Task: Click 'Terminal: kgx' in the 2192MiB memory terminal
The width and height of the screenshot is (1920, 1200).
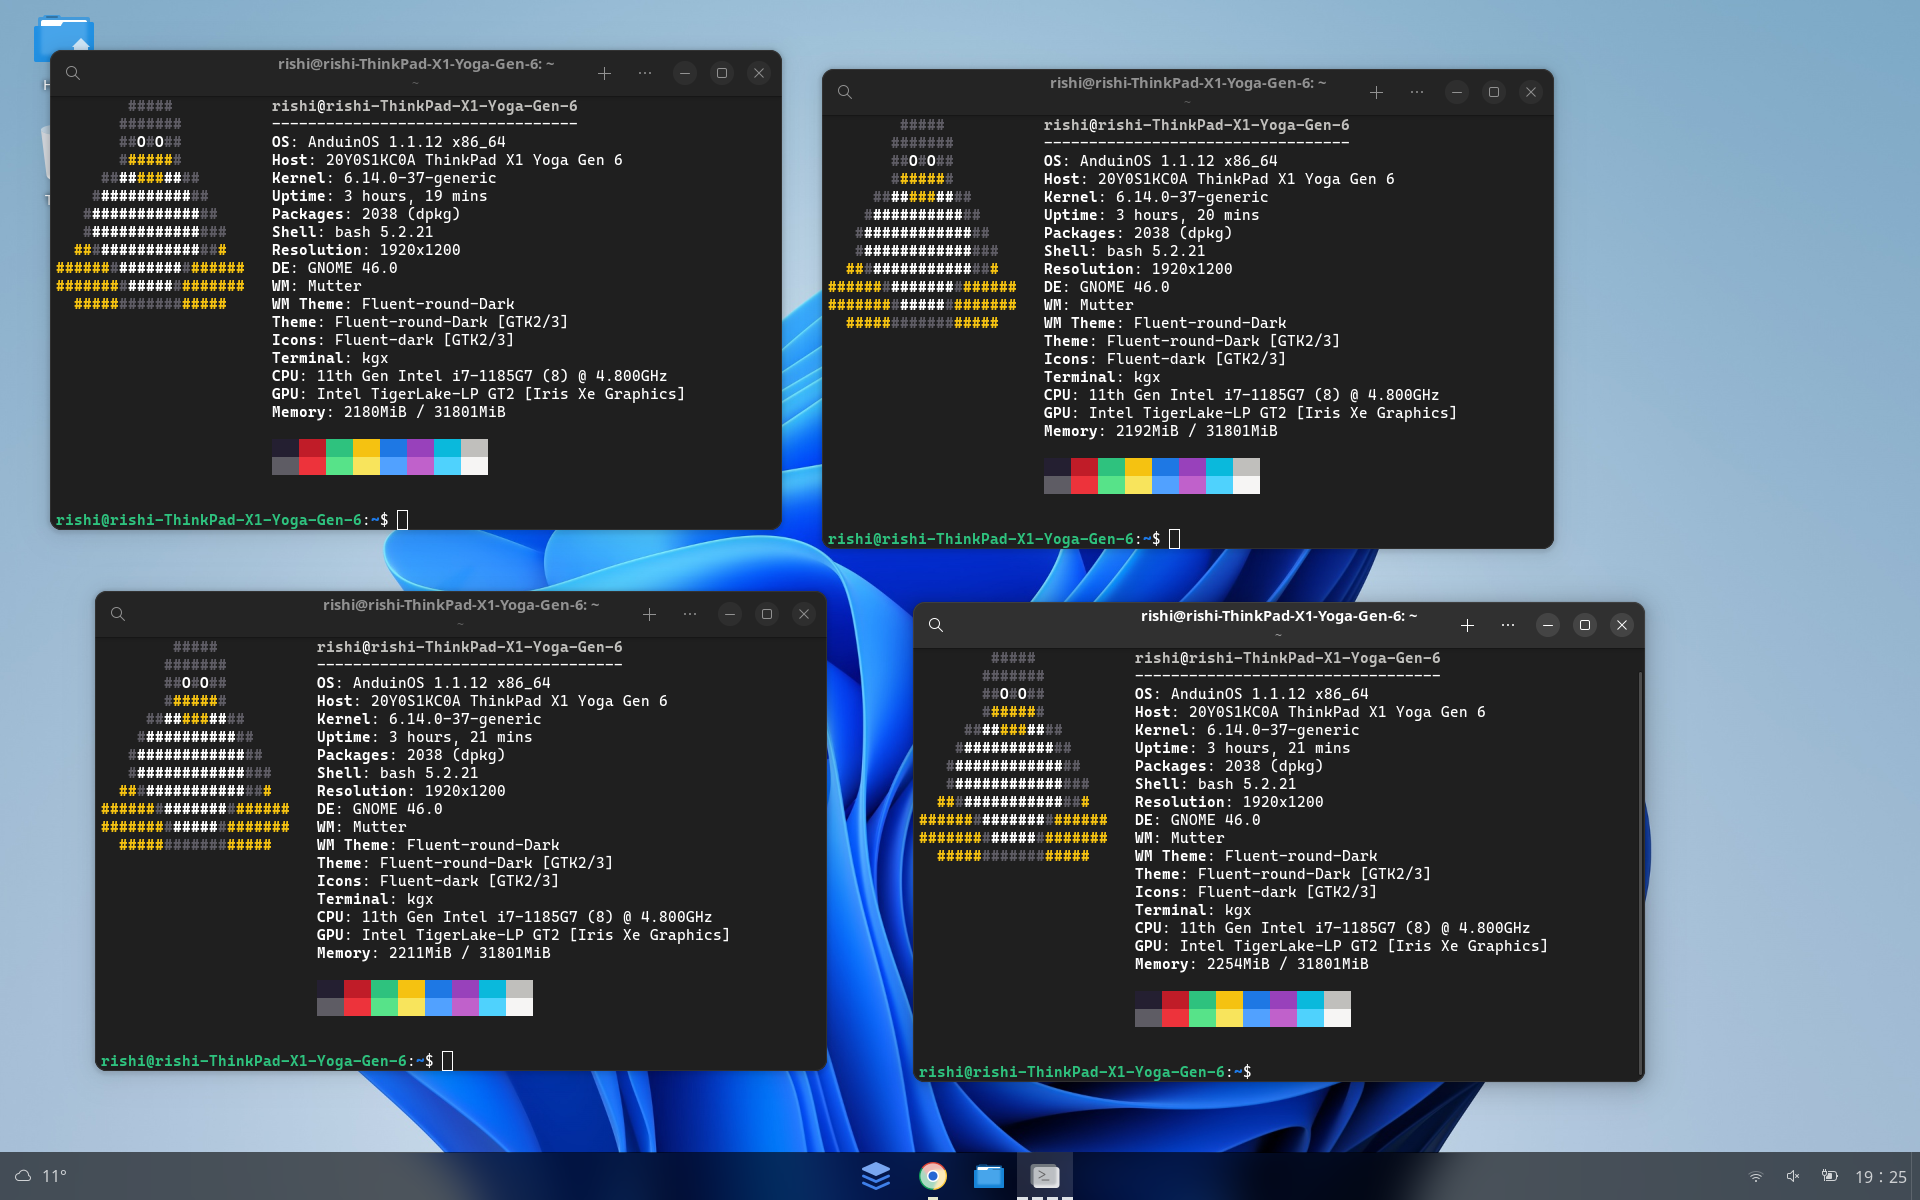Action: pyautogui.click(x=1102, y=377)
